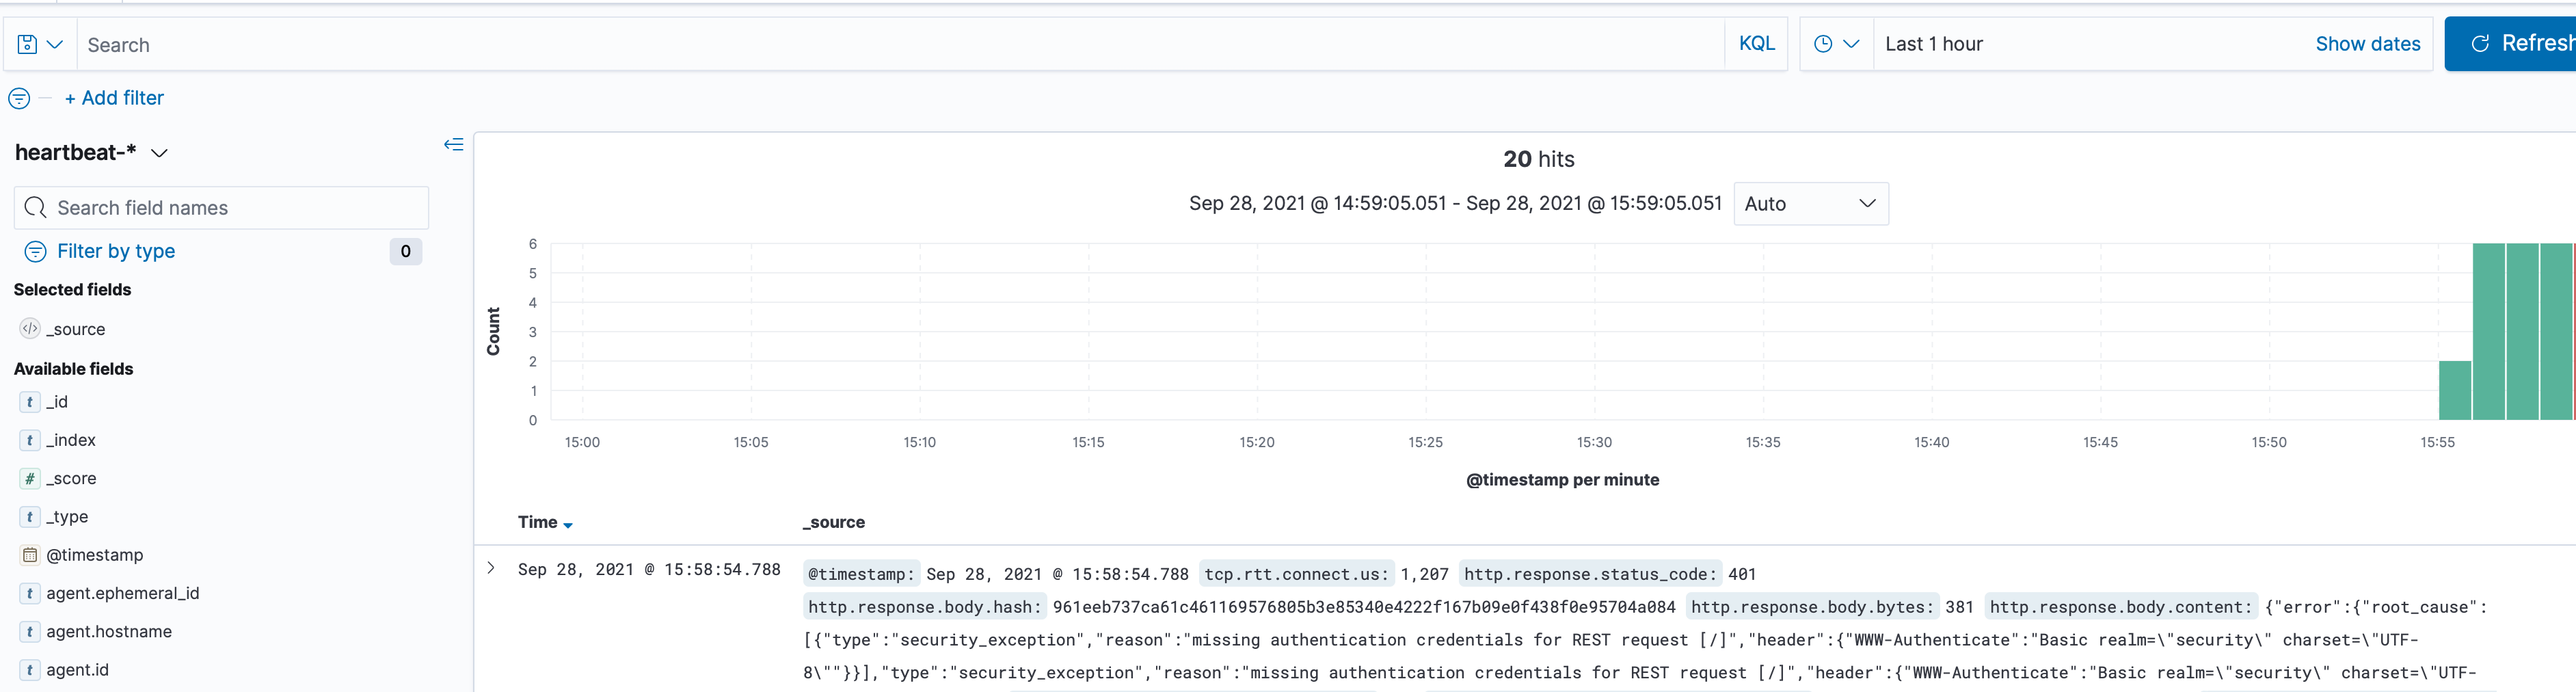The image size is (2576, 692).
Task: Click the tcp.rtt.connect.us field label
Action: point(1296,574)
